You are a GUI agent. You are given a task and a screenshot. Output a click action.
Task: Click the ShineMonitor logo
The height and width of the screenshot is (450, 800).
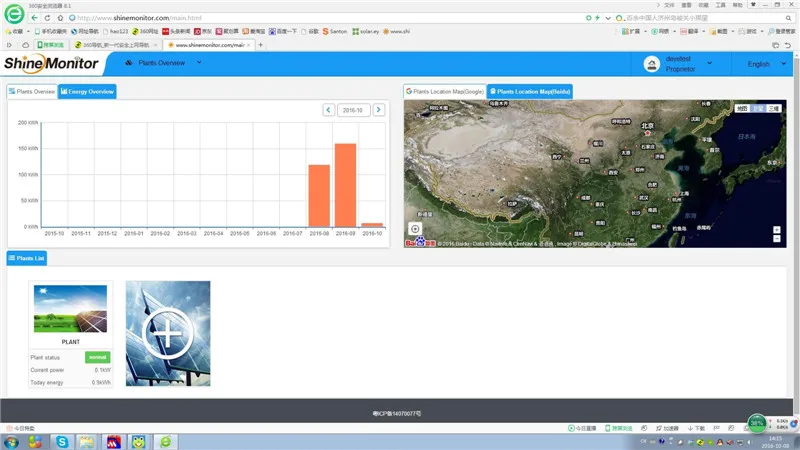click(x=51, y=63)
